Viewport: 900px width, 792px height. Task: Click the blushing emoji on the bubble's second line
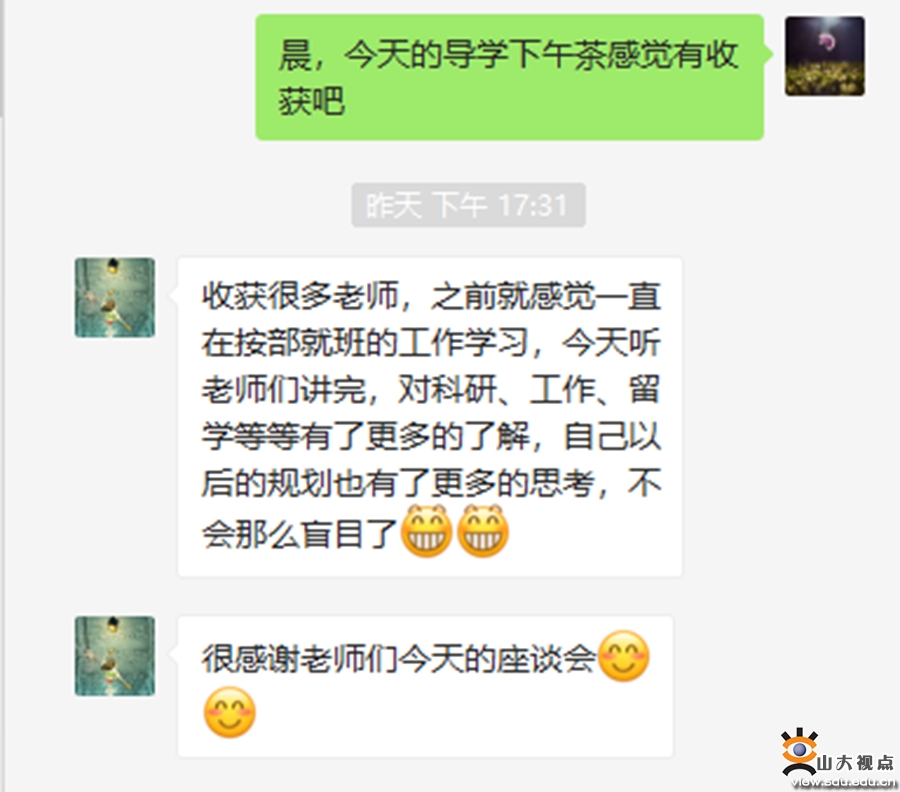230,712
